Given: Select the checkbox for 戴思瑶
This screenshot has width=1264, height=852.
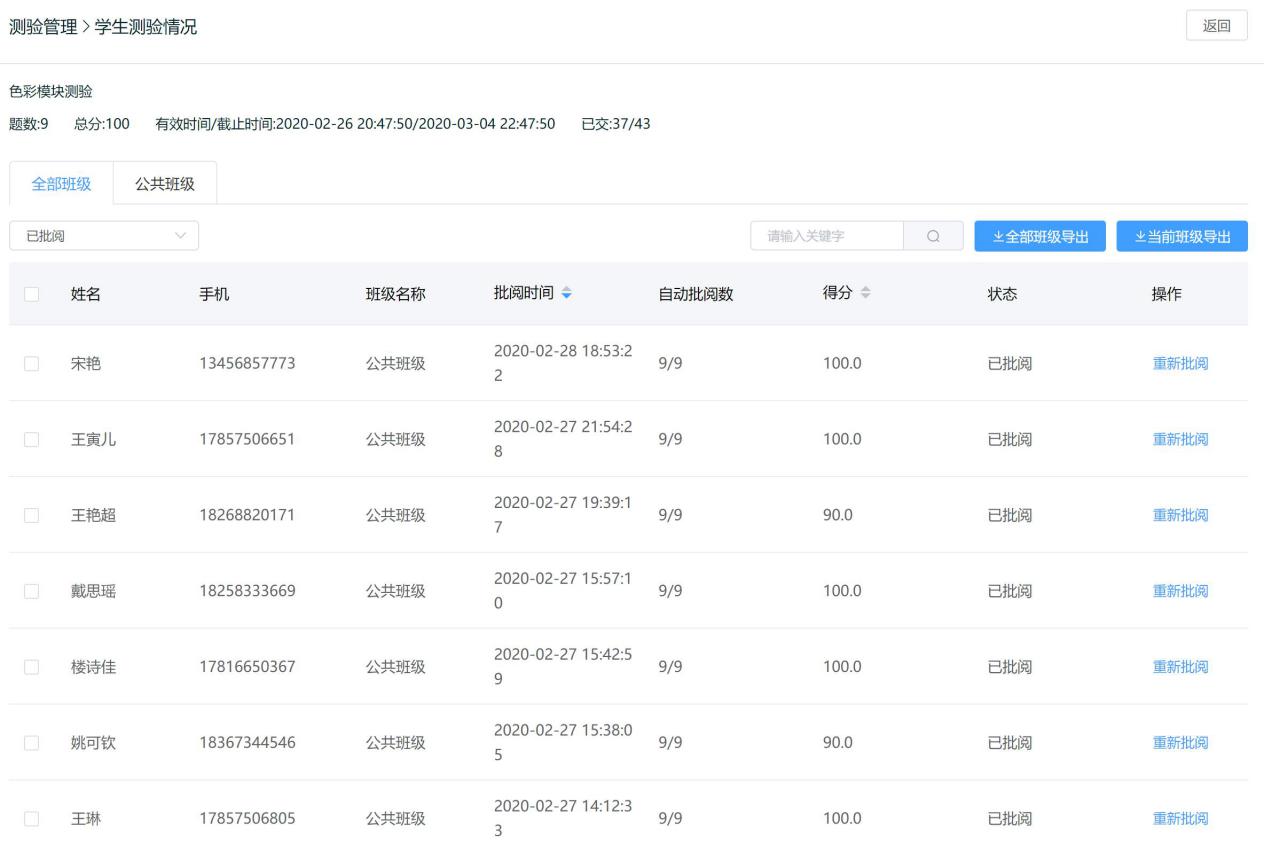Looking at the screenshot, I should click(x=31, y=591).
